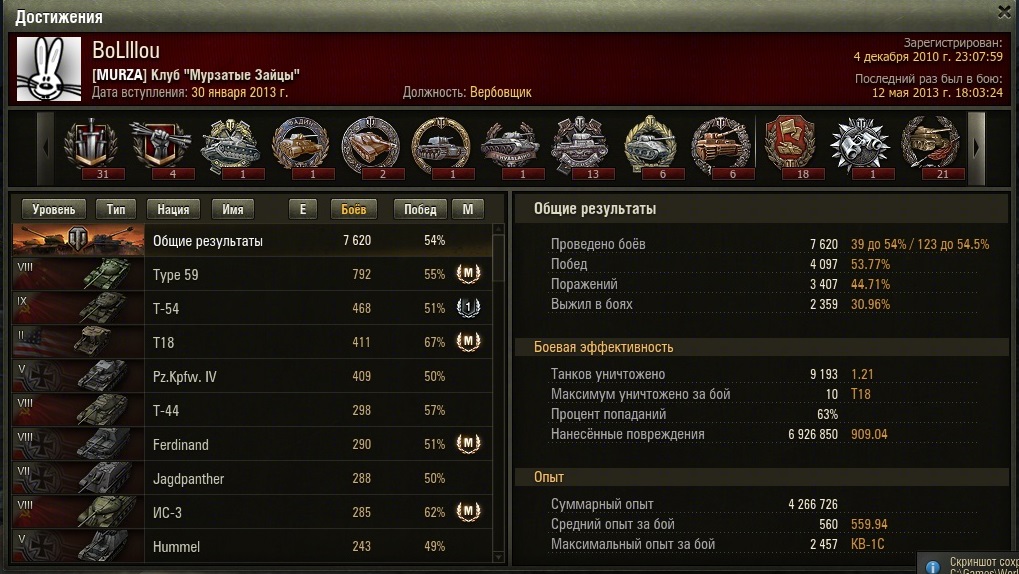Select the Общие результаты row
Screen dimensions: 1019x574
(252, 241)
